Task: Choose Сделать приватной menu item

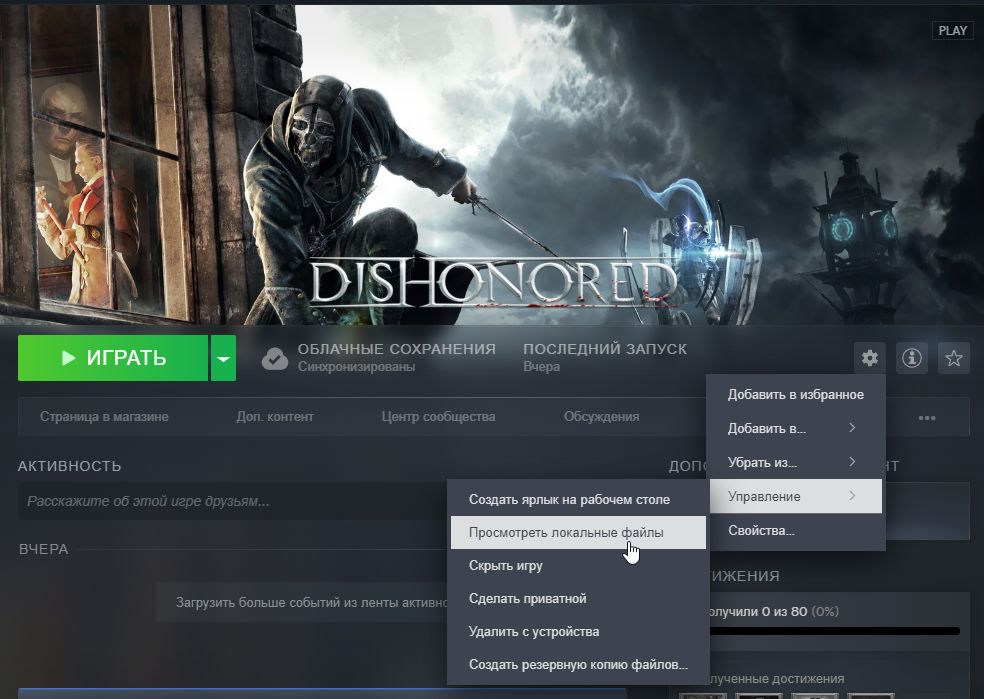Action: tap(578, 599)
